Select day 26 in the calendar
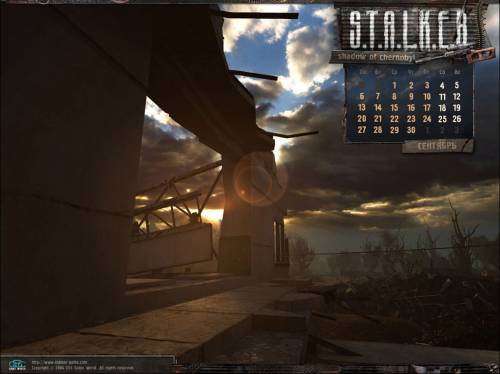 coord(457,119)
